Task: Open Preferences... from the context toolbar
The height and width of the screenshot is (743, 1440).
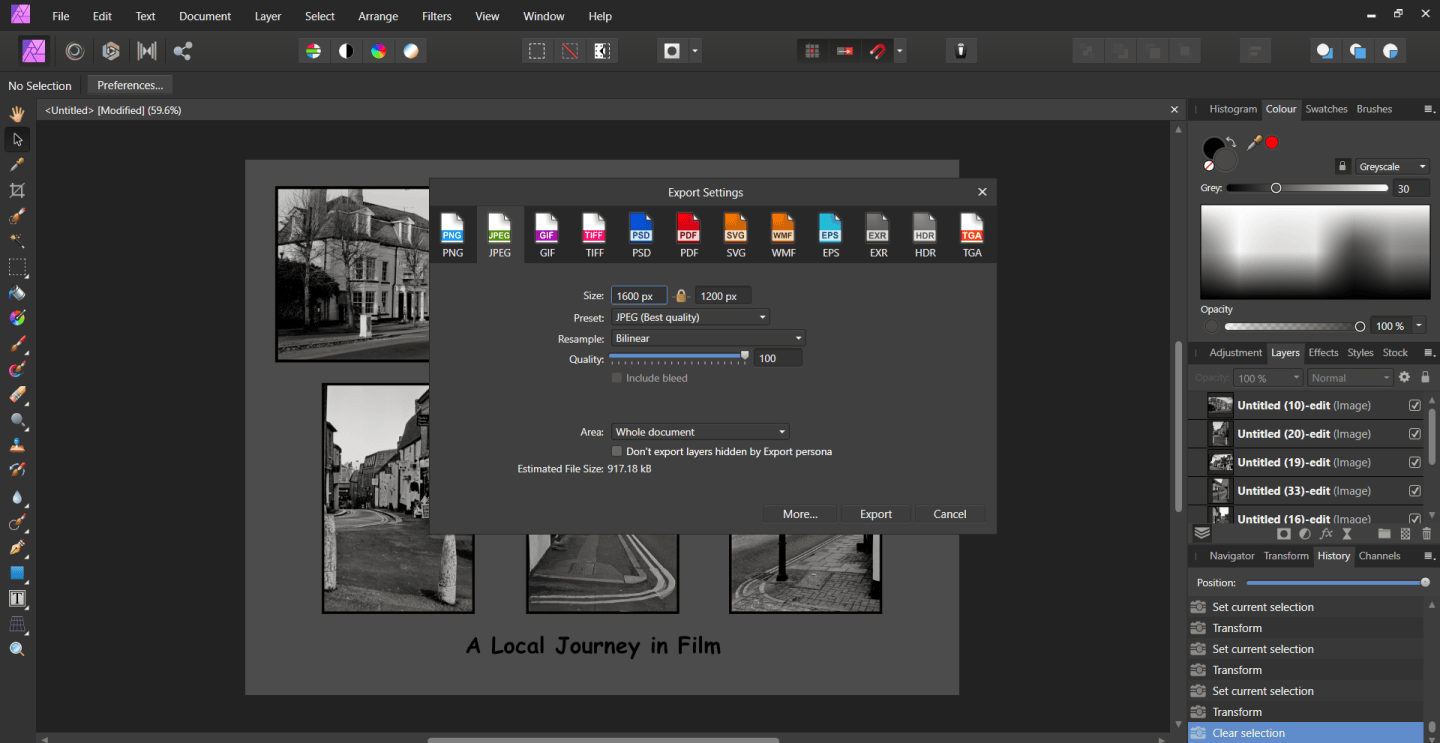Action: (130, 85)
